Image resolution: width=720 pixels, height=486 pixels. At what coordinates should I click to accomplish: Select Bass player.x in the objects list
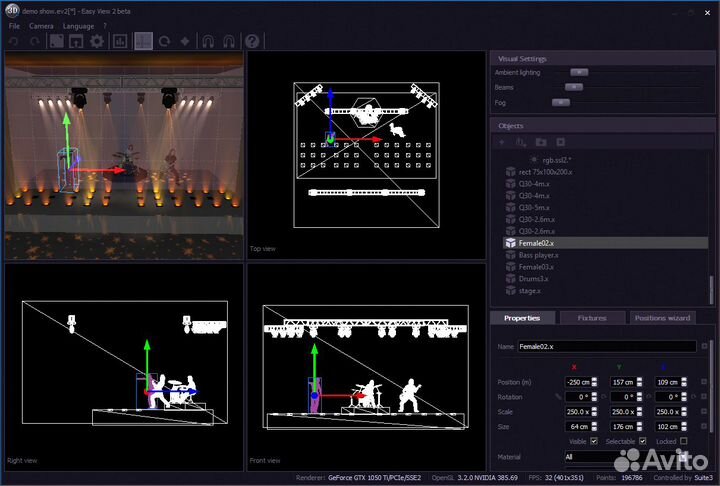click(538, 255)
